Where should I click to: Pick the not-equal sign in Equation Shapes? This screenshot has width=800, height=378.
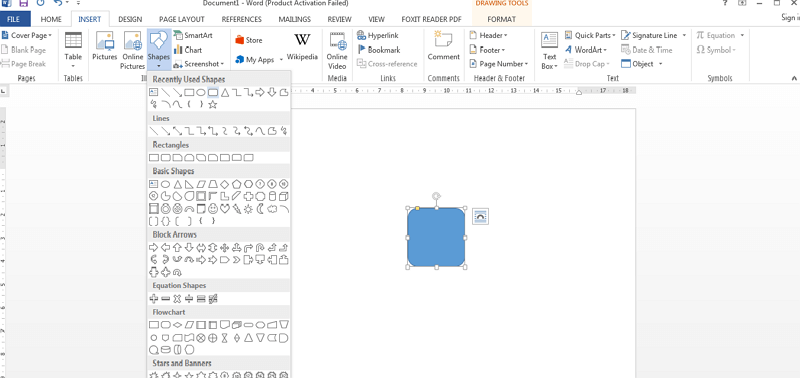pyautogui.click(x=213, y=299)
